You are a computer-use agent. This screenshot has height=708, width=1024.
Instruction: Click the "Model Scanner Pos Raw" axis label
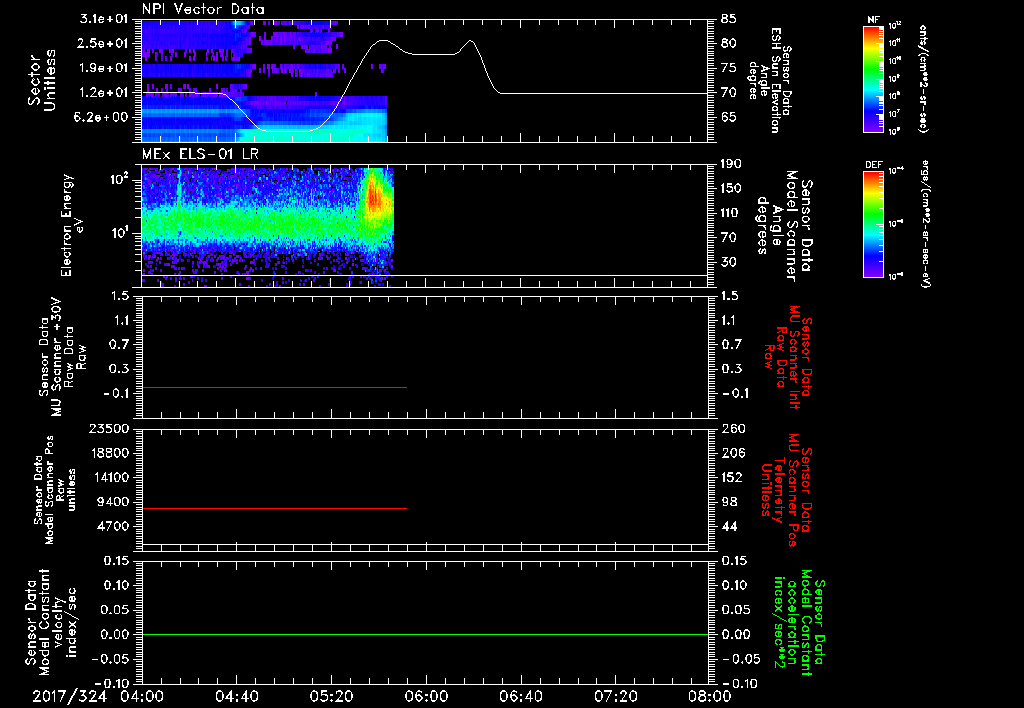click(55, 490)
